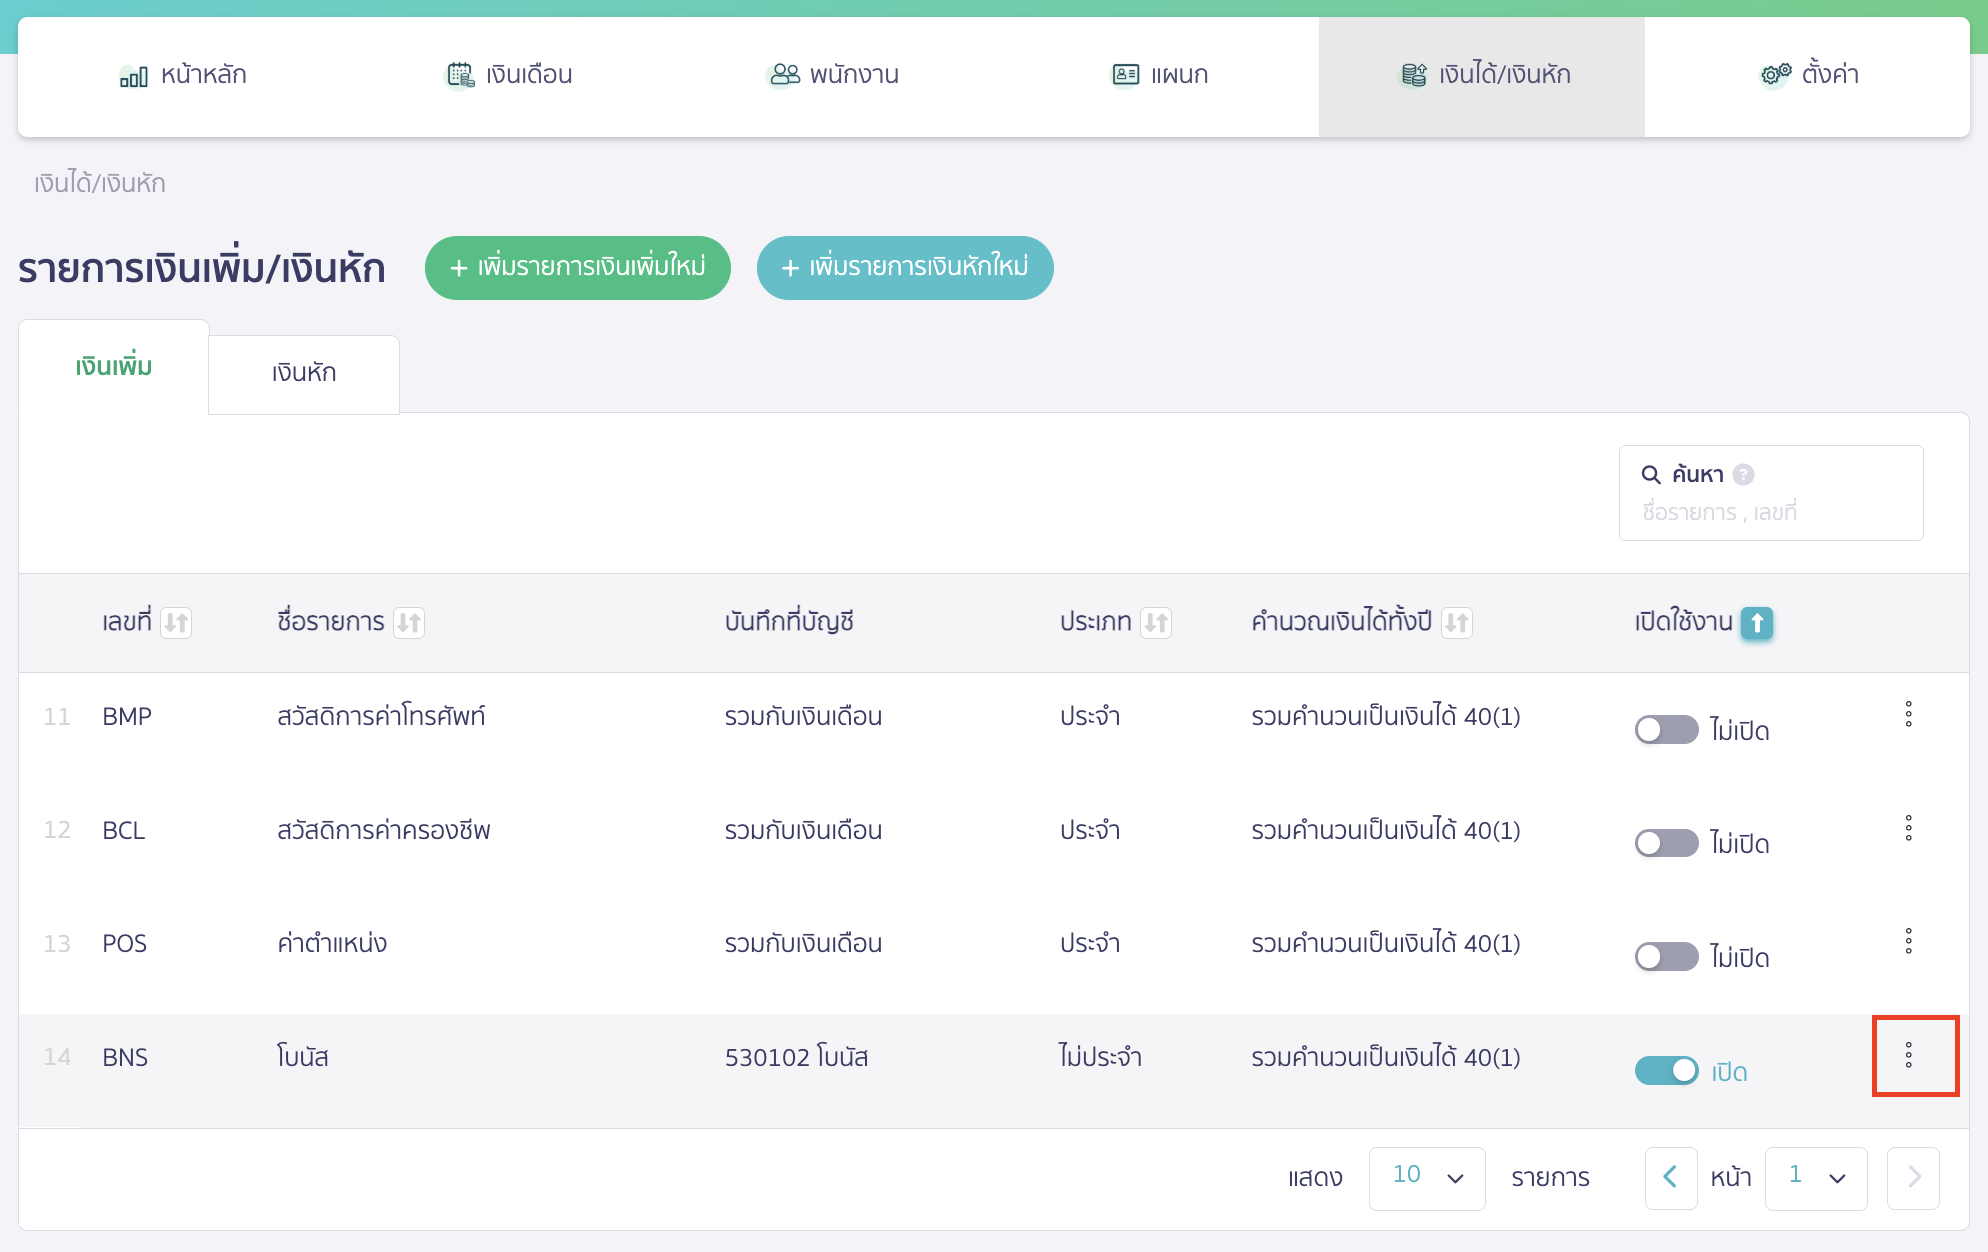Image resolution: width=1988 pixels, height=1252 pixels.
Task: Open the rows-per-page 10 dropdown
Action: (1426, 1177)
